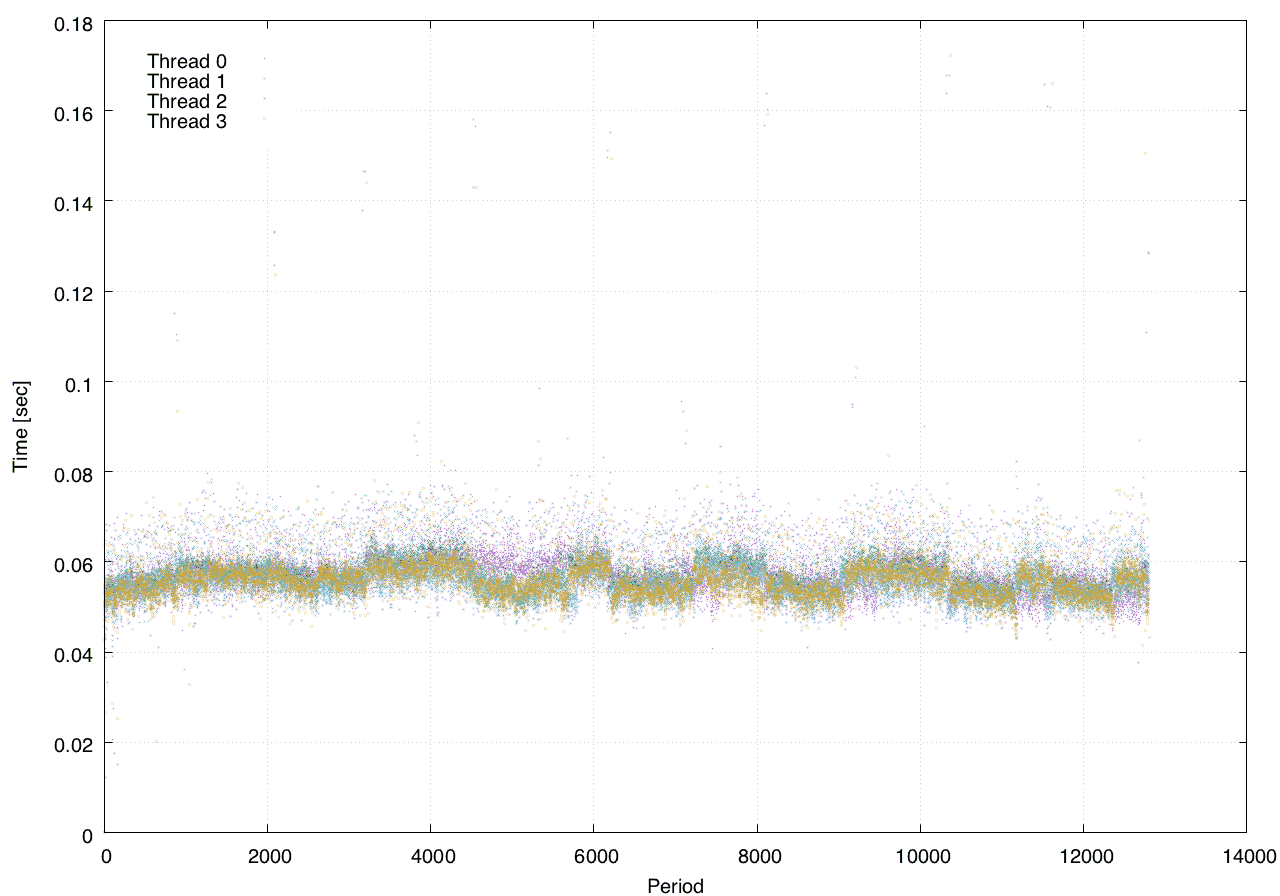Click the y-axis label 0.02
The height and width of the screenshot is (896, 1280).
tap(73, 744)
